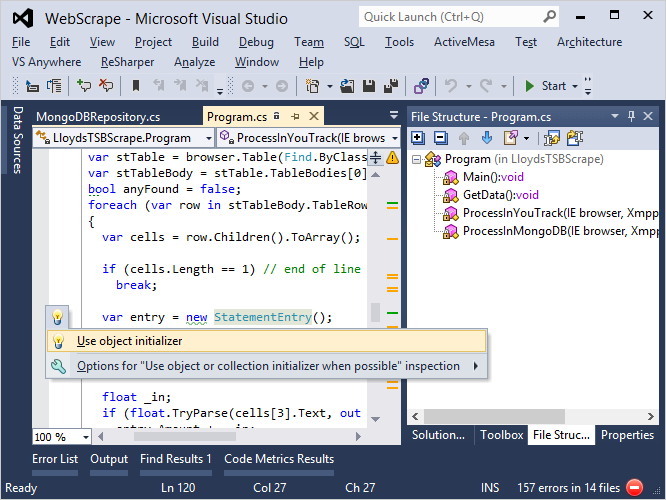The width and height of the screenshot is (666, 500).
Task: Click the File Structure horizontal scrollbar thumb
Action: coord(494,416)
